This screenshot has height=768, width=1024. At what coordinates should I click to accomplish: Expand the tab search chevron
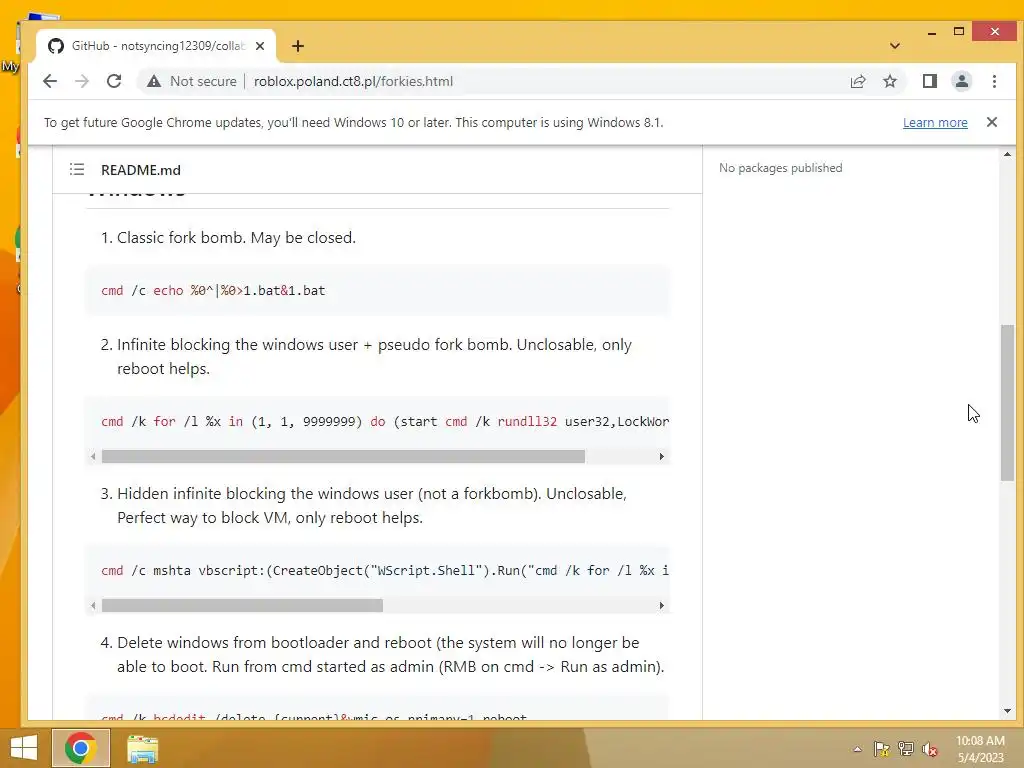[x=895, y=46]
